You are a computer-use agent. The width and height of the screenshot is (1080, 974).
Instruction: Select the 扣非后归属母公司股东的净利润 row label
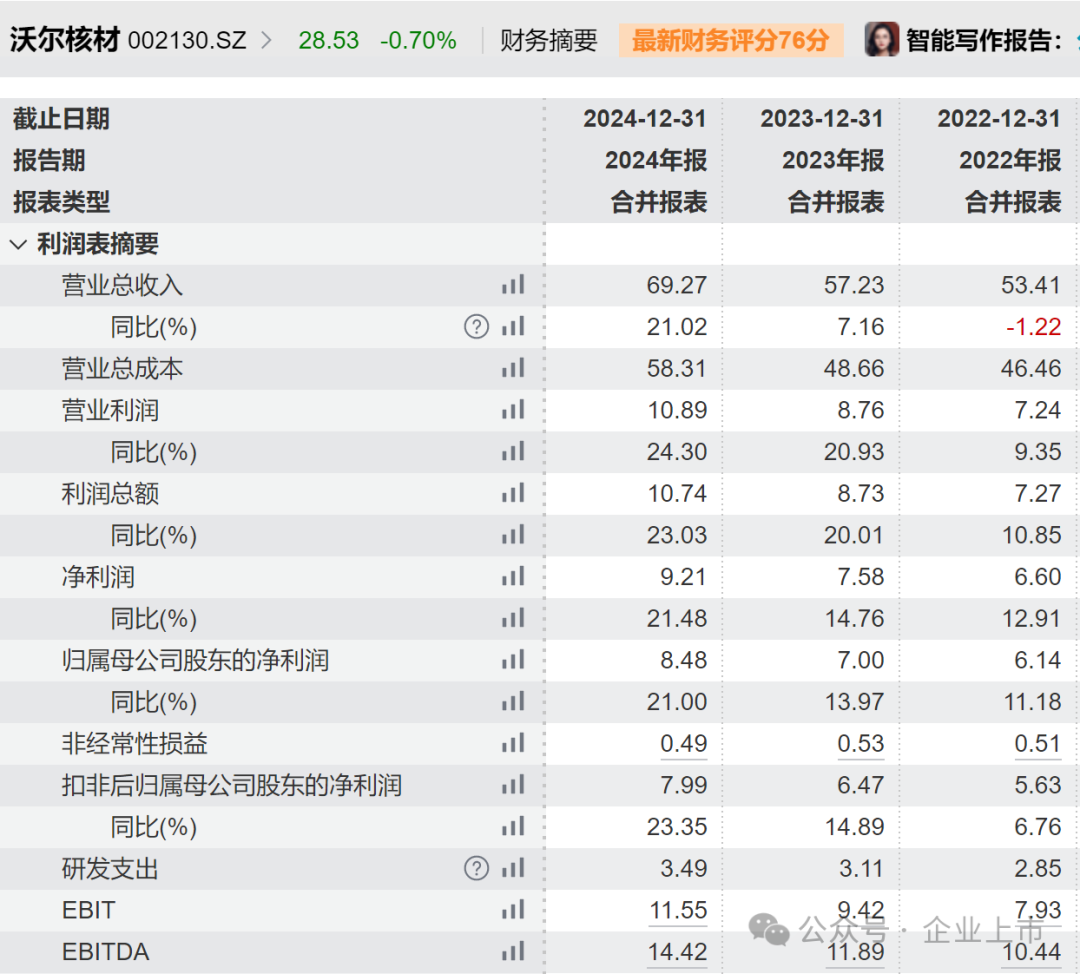pyautogui.click(x=231, y=785)
